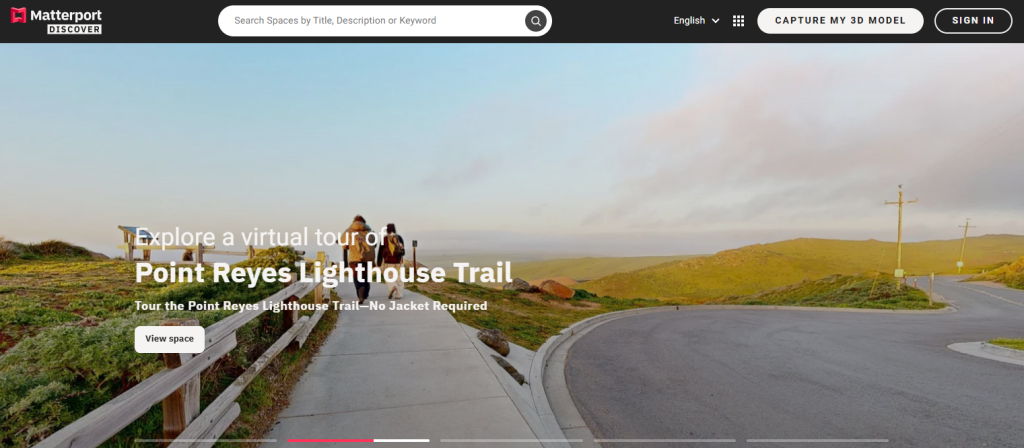Click the red Matterport logo icon
Image resolution: width=1024 pixels, height=448 pixels.
pyautogui.click(x=19, y=15)
